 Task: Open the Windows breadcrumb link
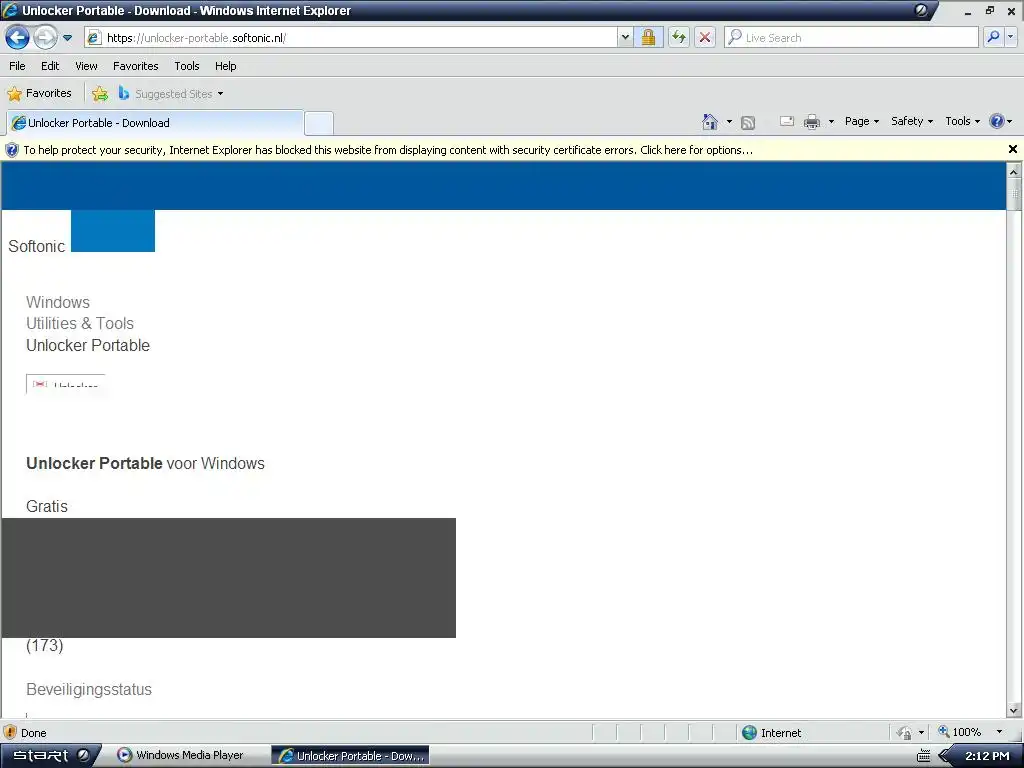[58, 302]
